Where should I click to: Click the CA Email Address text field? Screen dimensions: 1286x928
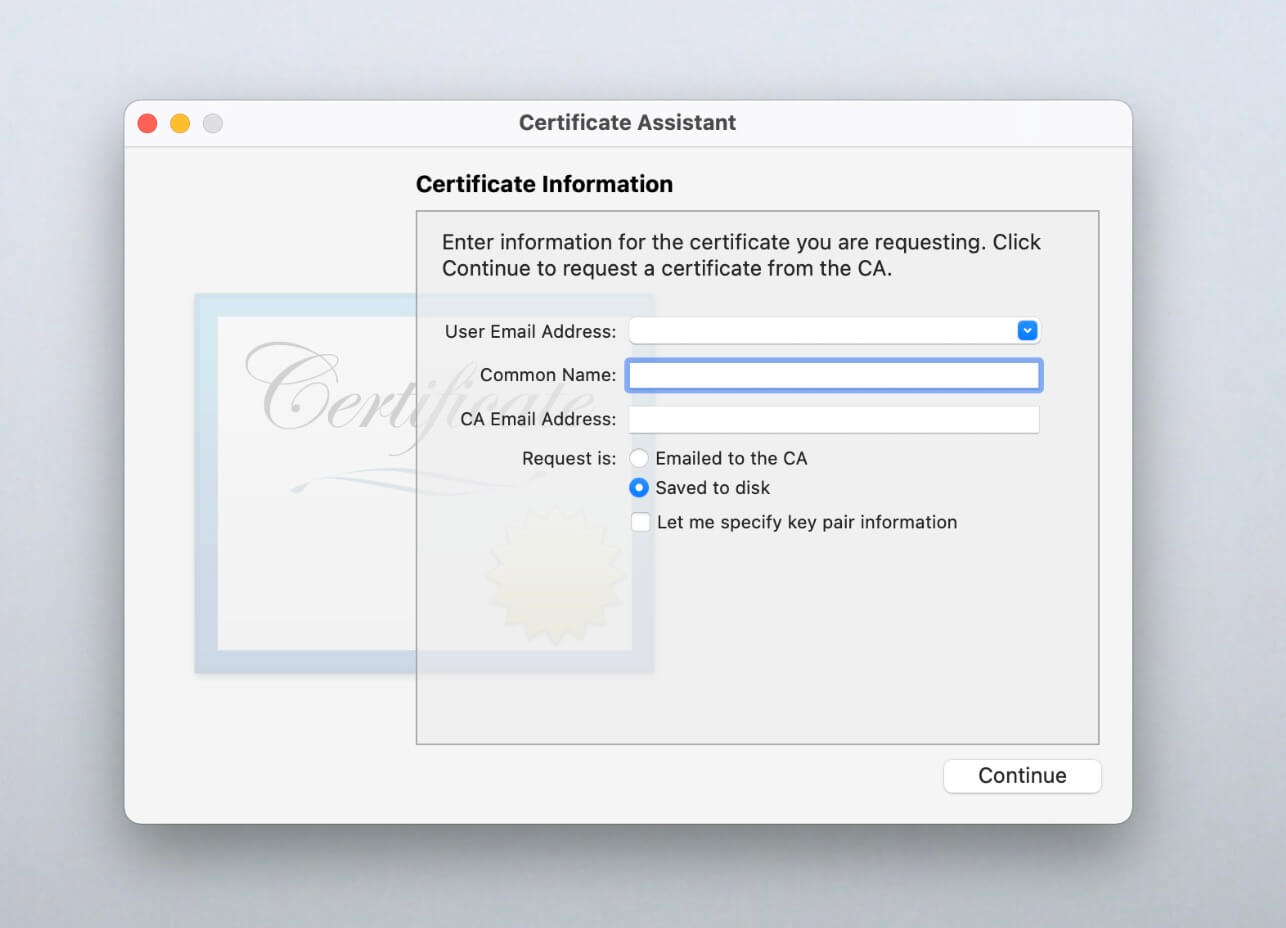coord(833,419)
